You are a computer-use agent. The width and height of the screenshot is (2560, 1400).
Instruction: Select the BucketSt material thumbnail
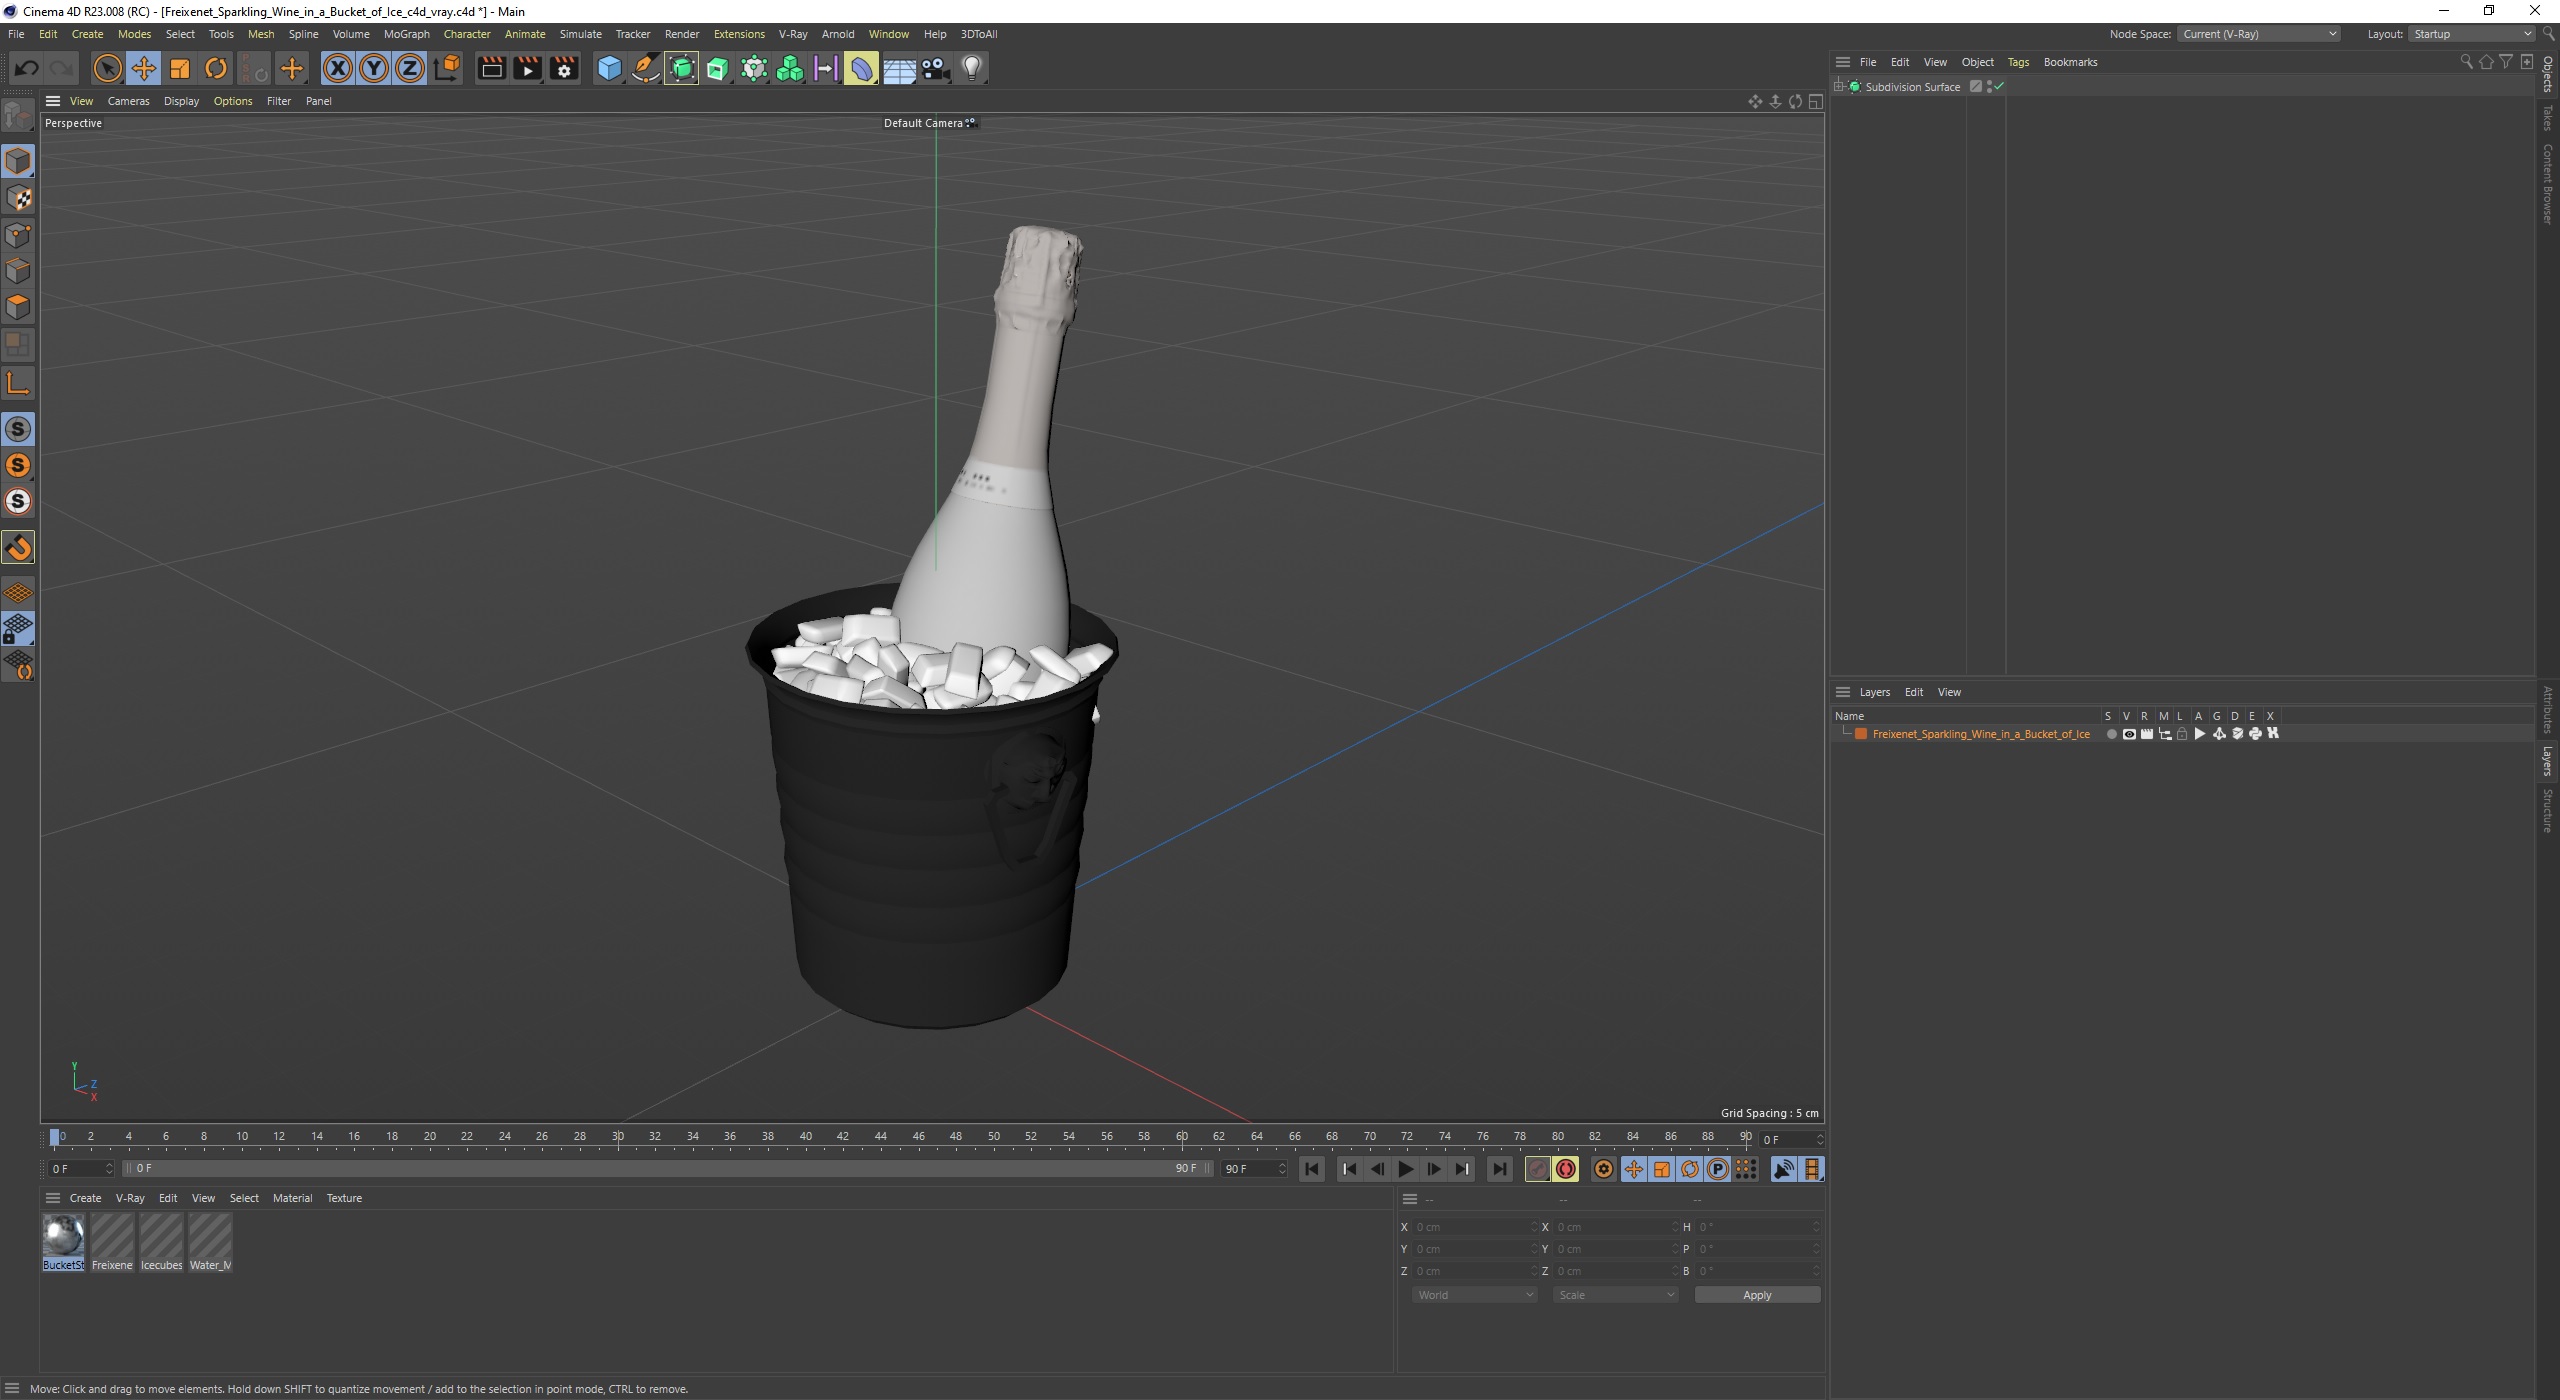click(x=63, y=1242)
